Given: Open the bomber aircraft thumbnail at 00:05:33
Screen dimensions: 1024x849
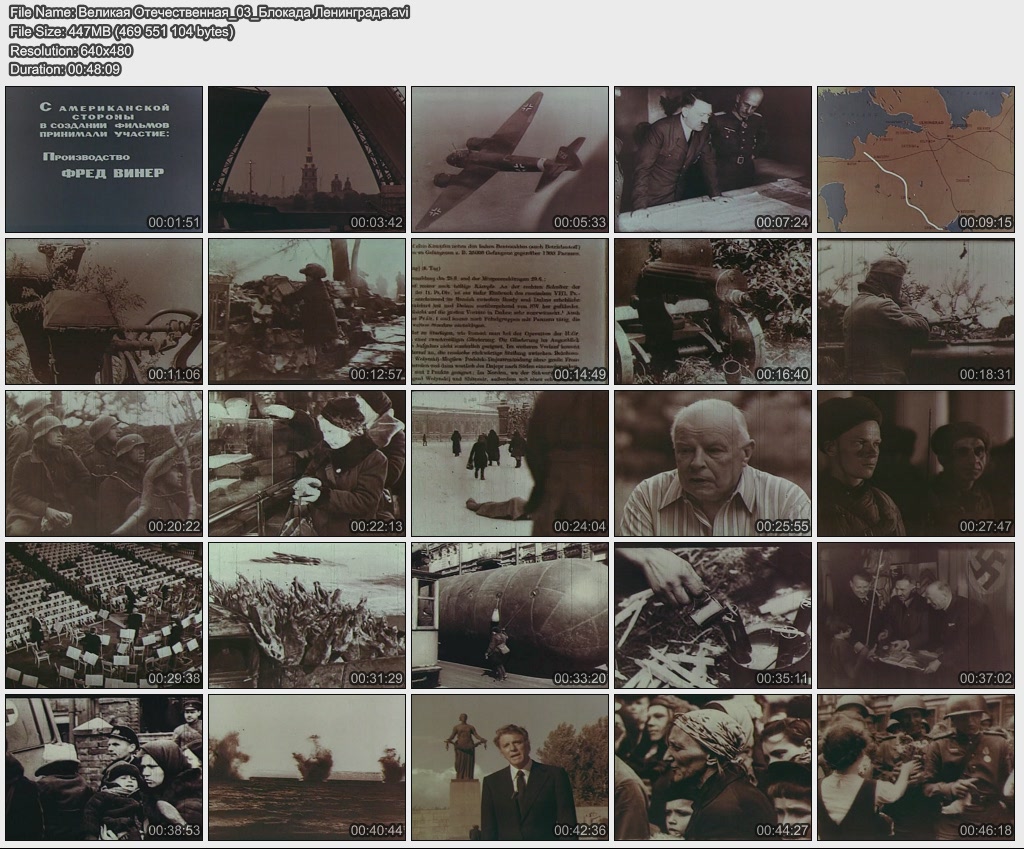Looking at the screenshot, I should click(x=510, y=159).
